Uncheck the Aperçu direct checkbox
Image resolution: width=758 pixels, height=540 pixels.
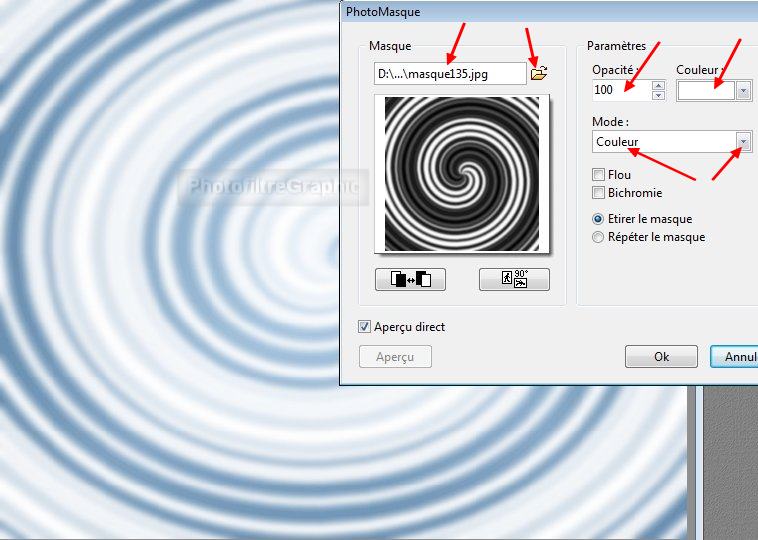click(365, 327)
